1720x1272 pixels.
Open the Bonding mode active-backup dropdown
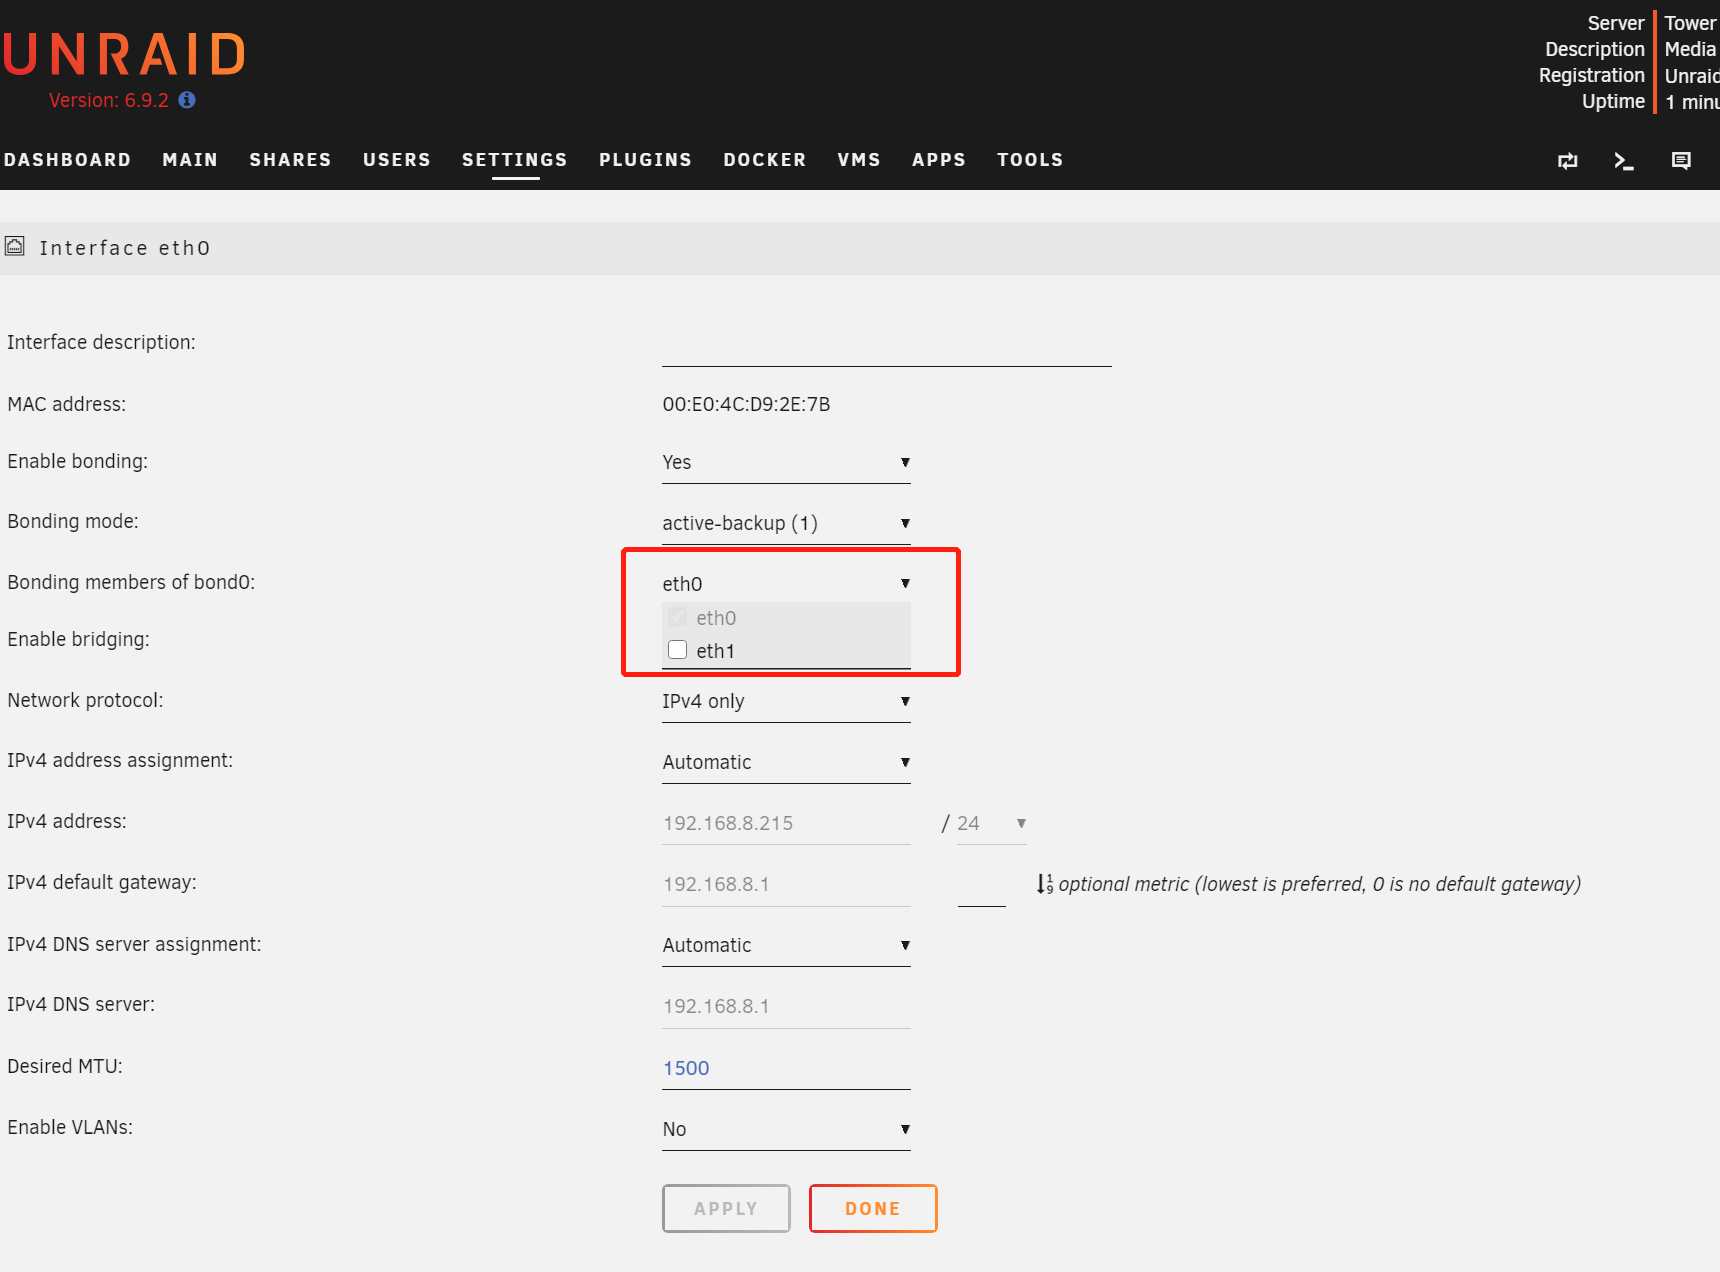(786, 523)
